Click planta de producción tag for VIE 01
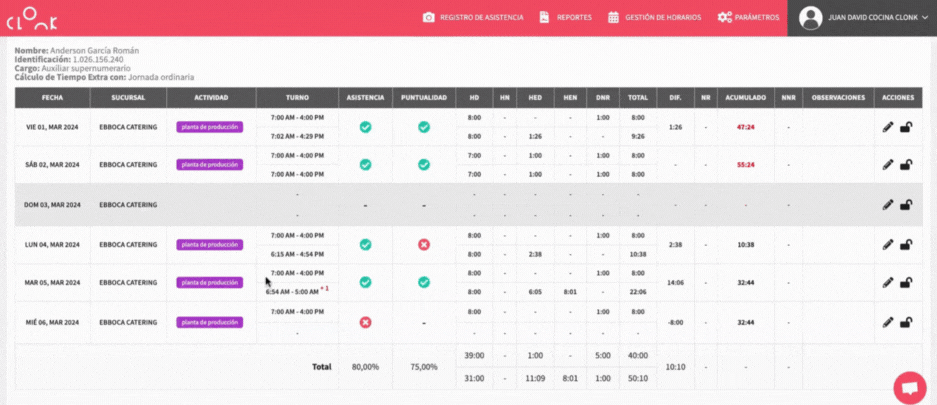The width and height of the screenshot is (937, 405). (x=210, y=127)
